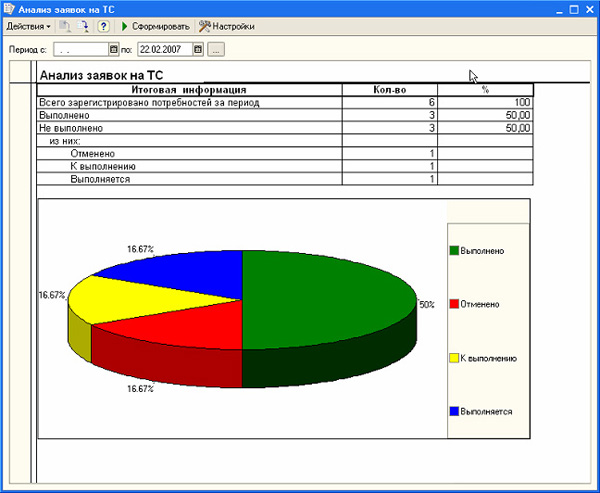The height and width of the screenshot is (493, 600).
Task: Click the empty Период с date field
Action: click(x=81, y=49)
